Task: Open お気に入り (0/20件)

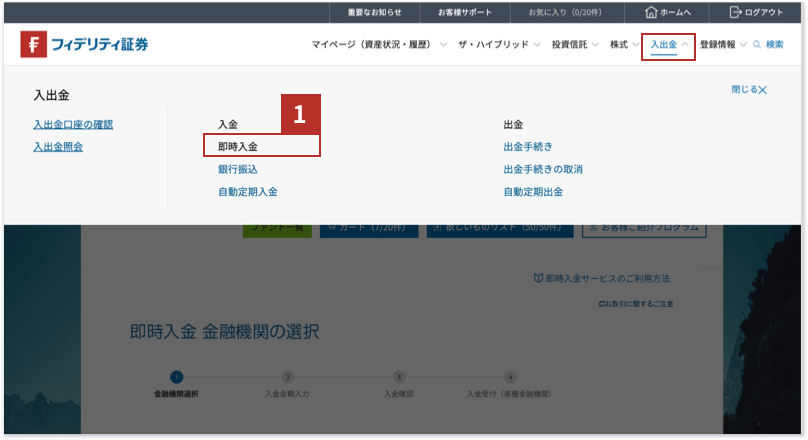Action: click(565, 12)
